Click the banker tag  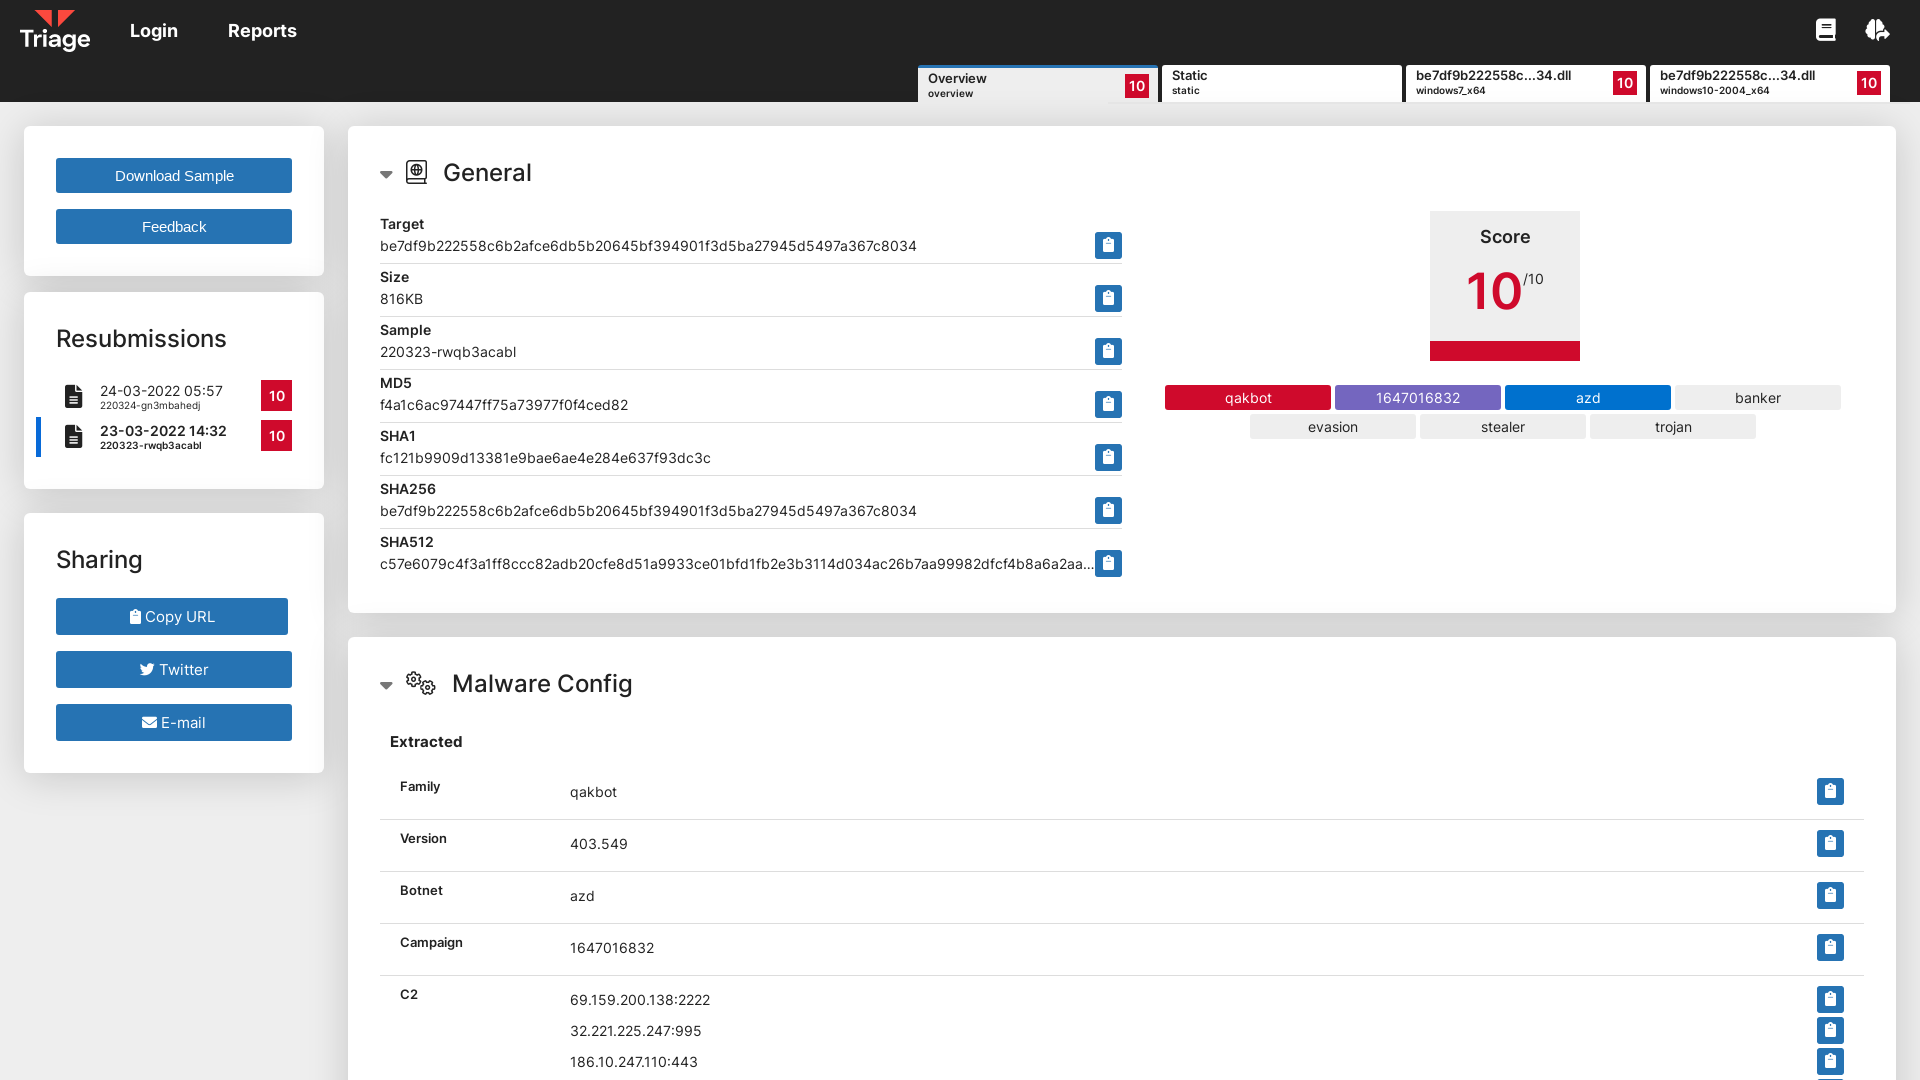coord(1758,398)
